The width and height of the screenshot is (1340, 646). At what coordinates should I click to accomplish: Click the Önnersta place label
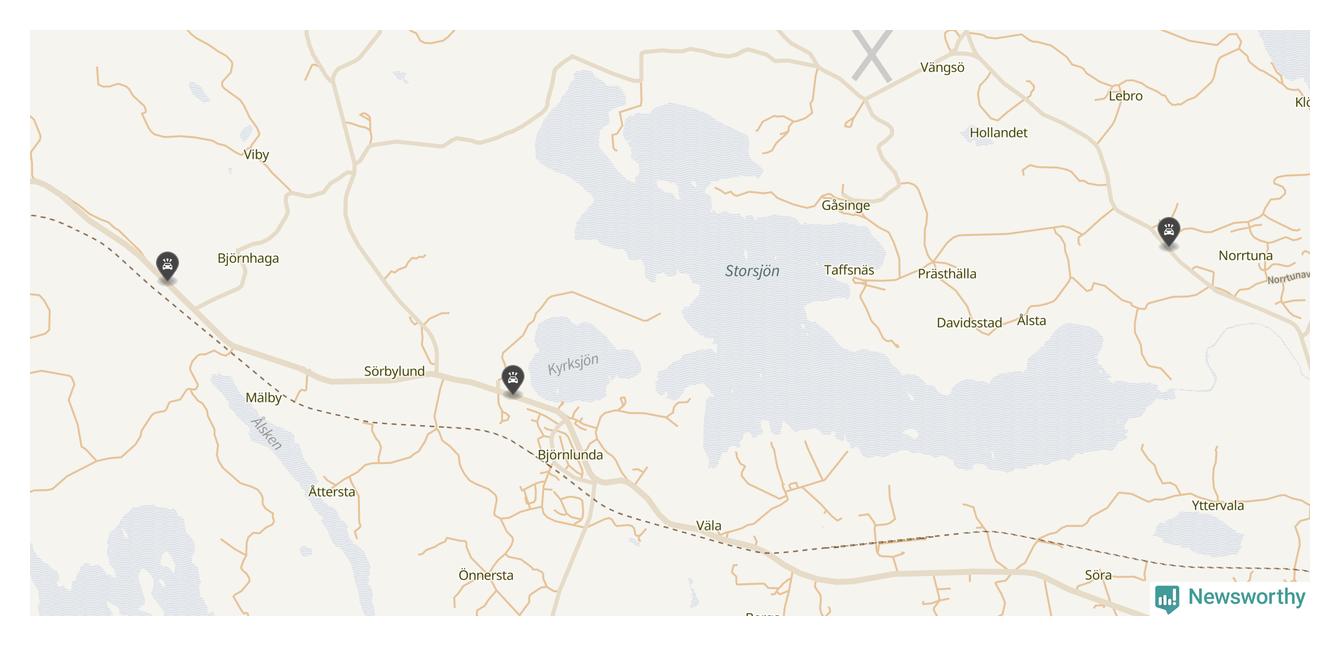[x=486, y=575]
